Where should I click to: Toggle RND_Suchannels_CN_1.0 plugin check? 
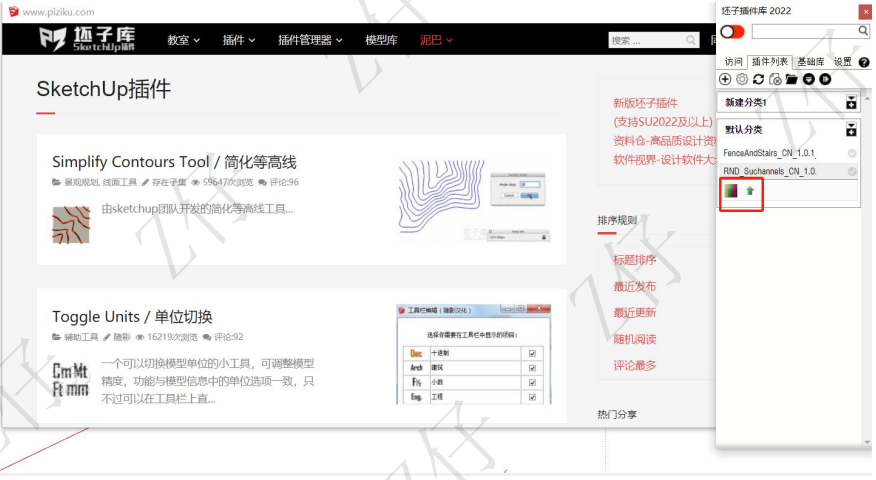pos(851,172)
